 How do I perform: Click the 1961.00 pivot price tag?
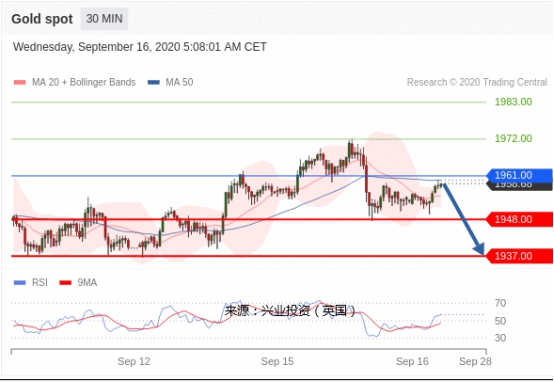point(519,175)
